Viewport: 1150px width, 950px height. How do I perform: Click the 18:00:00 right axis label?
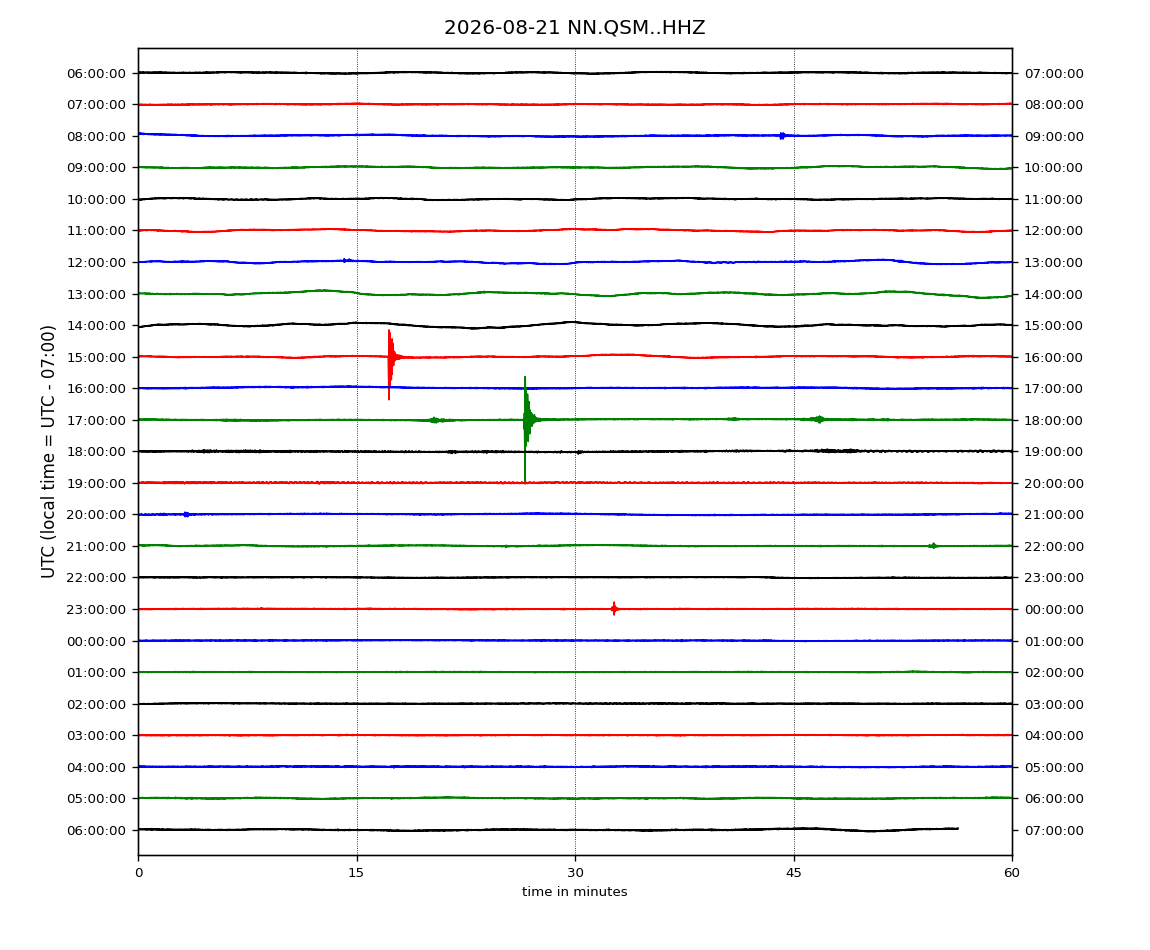[x=1054, y=420]
